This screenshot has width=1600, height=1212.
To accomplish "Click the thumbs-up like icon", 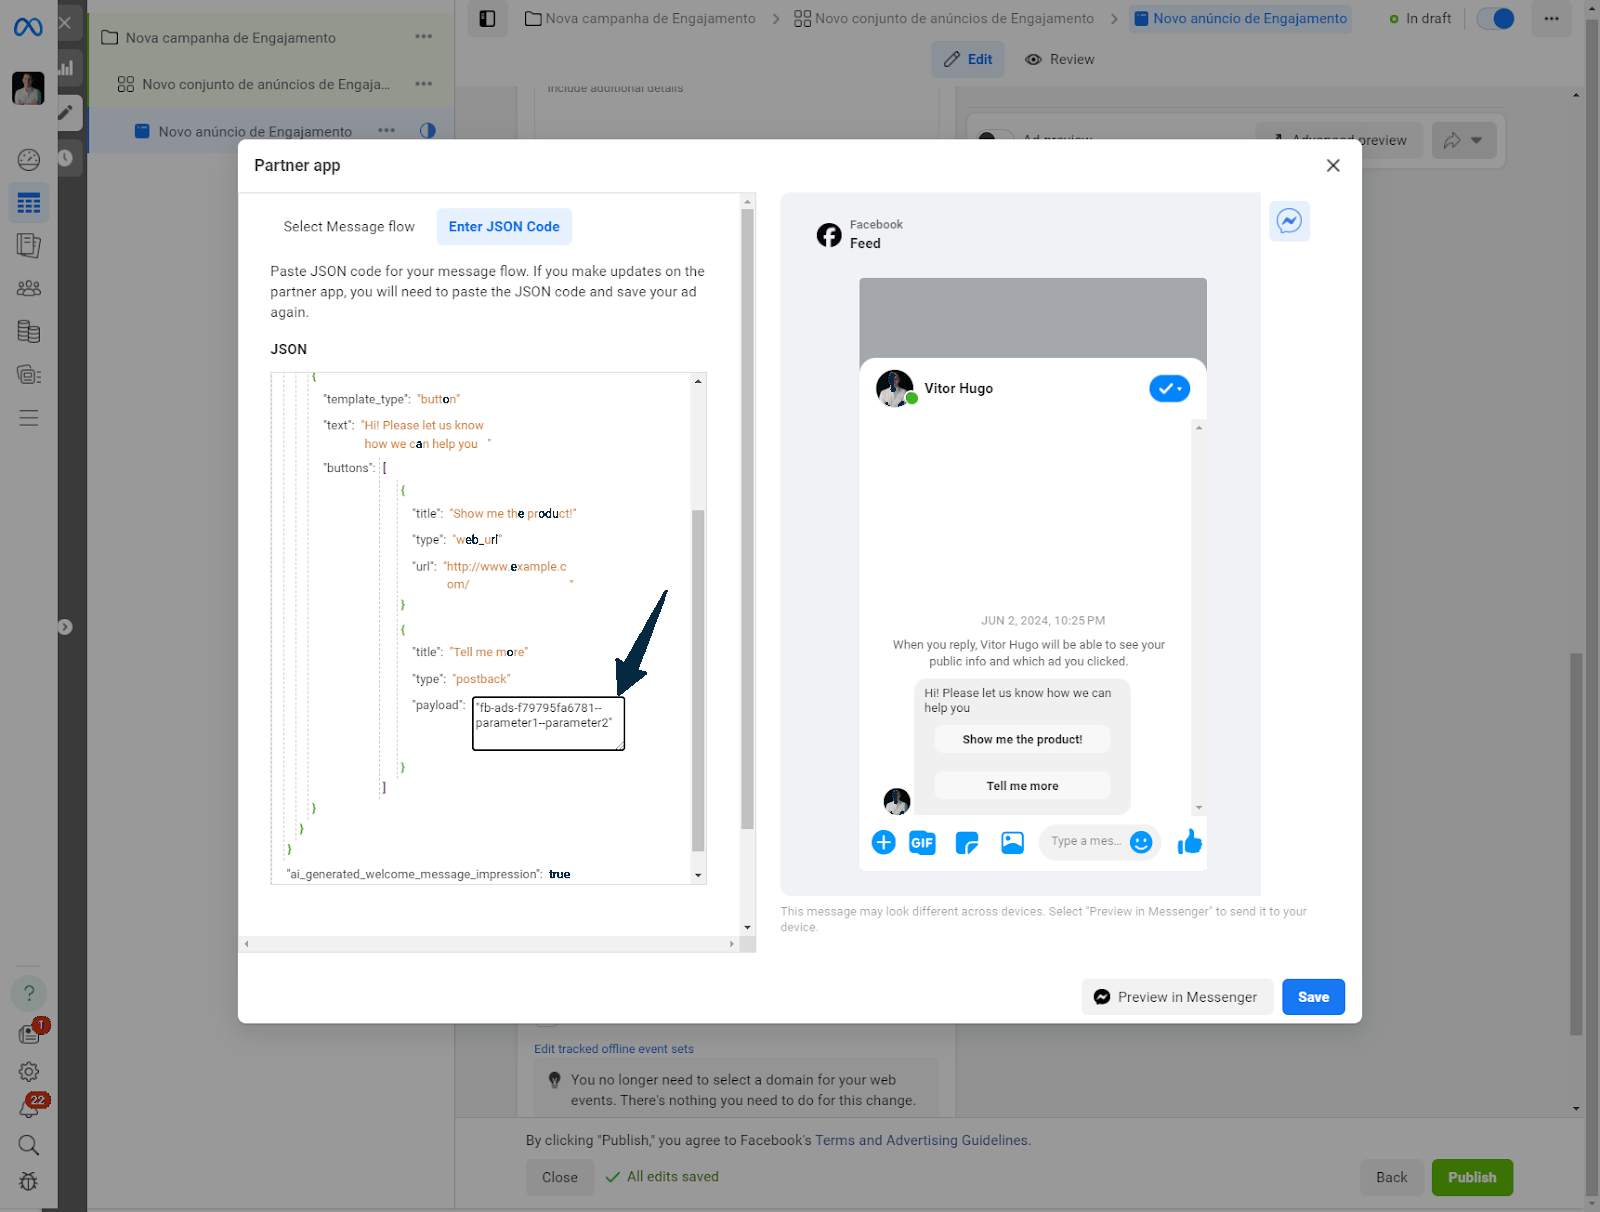I will click(x=1189, y=842).
